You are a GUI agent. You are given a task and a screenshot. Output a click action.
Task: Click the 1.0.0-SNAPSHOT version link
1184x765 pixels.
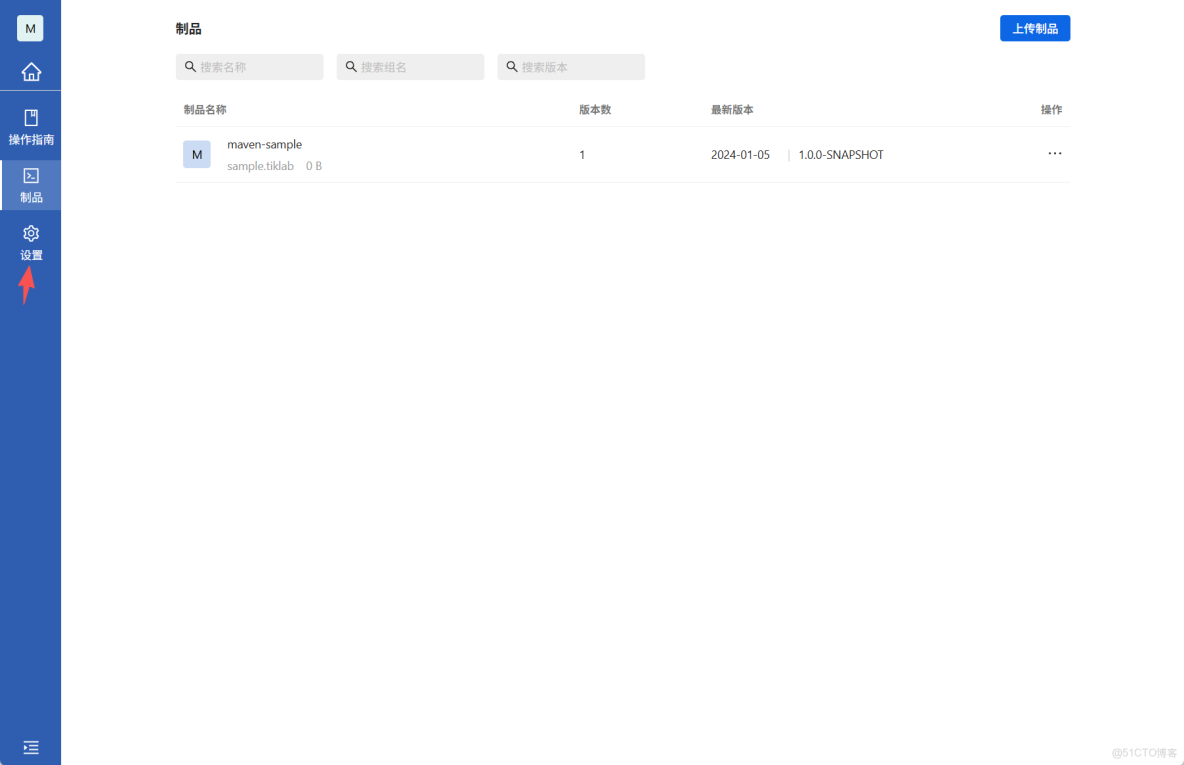tap(840, 154)
